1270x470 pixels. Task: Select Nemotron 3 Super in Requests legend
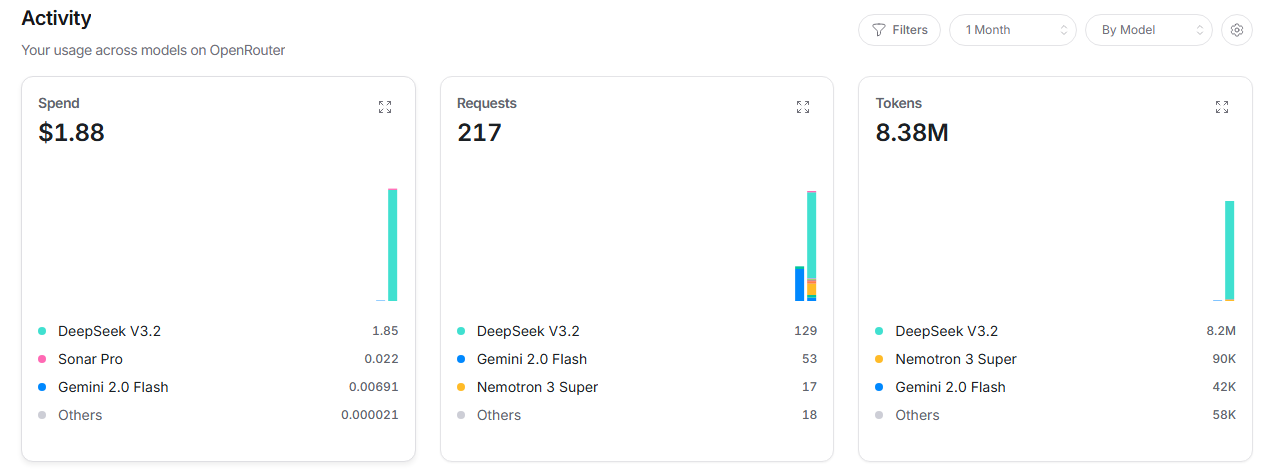[x=537, y=387]
